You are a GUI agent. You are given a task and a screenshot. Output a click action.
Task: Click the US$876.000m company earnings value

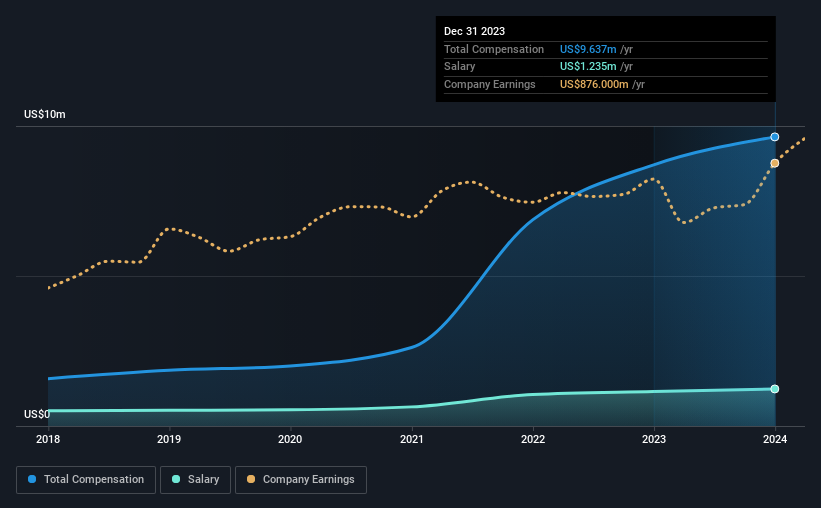tap(594, 84)
